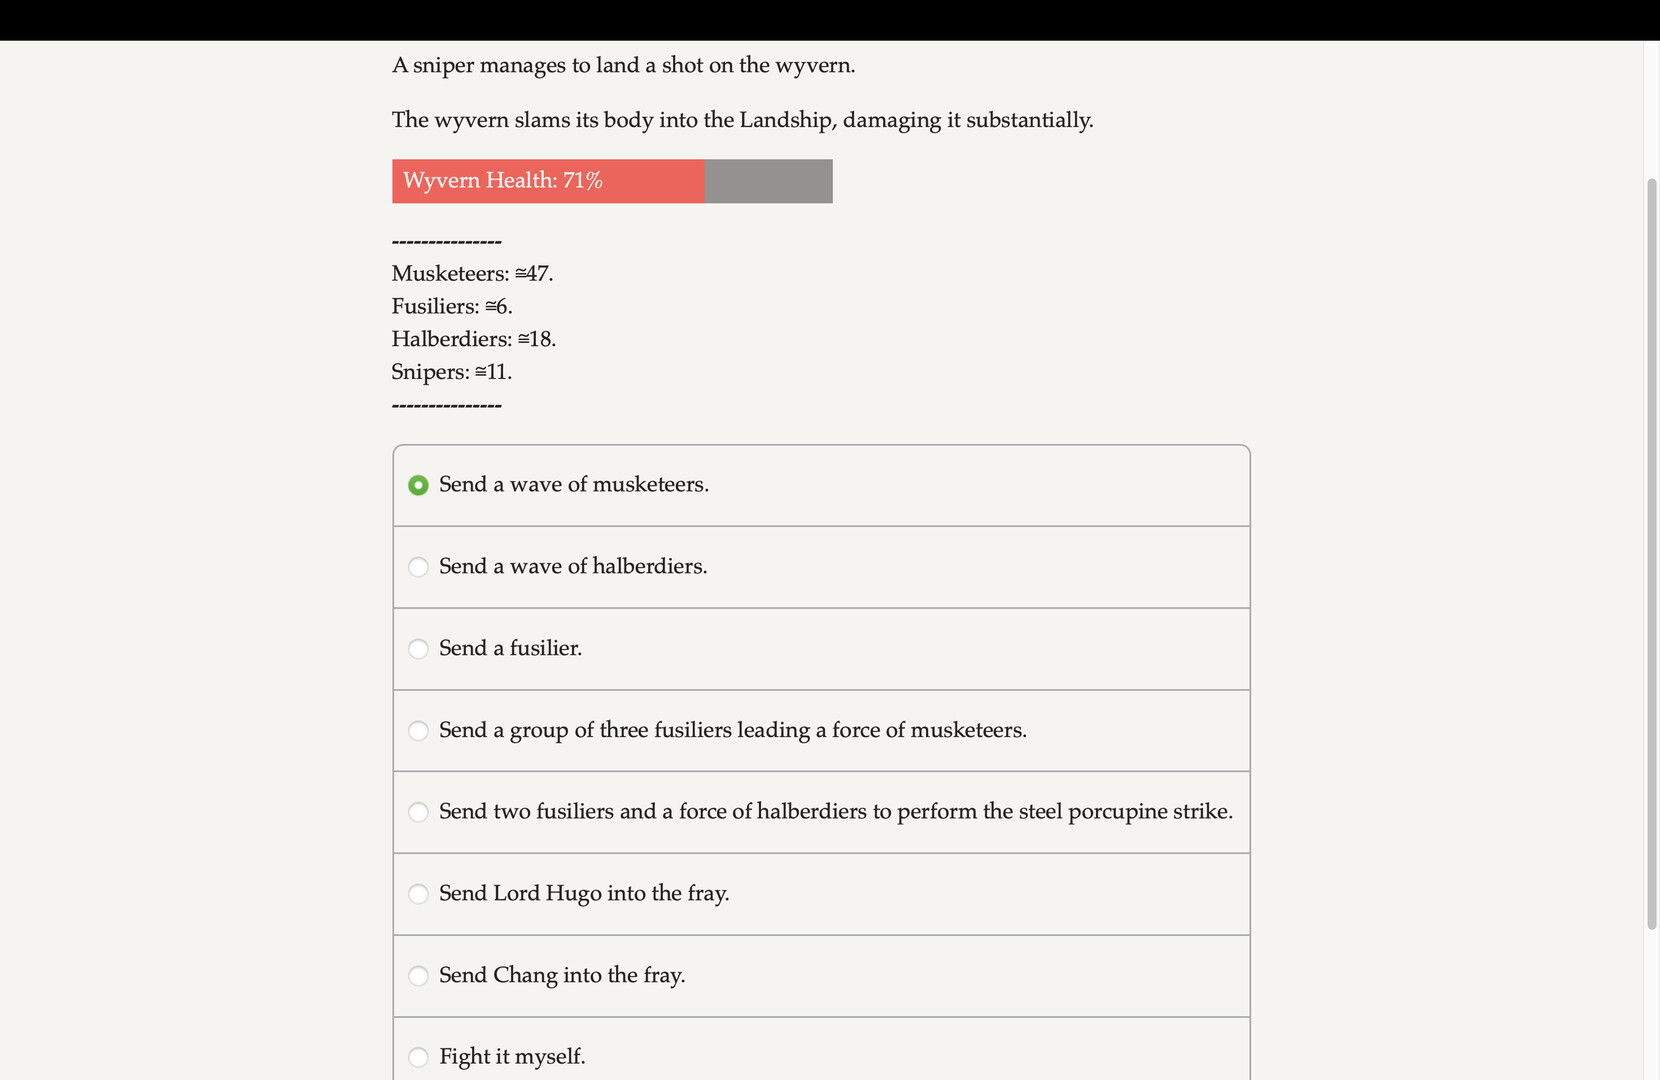The height and width of the screenshot is (1080, 1660).
Task: Click the 'Send a wave of halberdiers' row
Action: coord(821,567)
